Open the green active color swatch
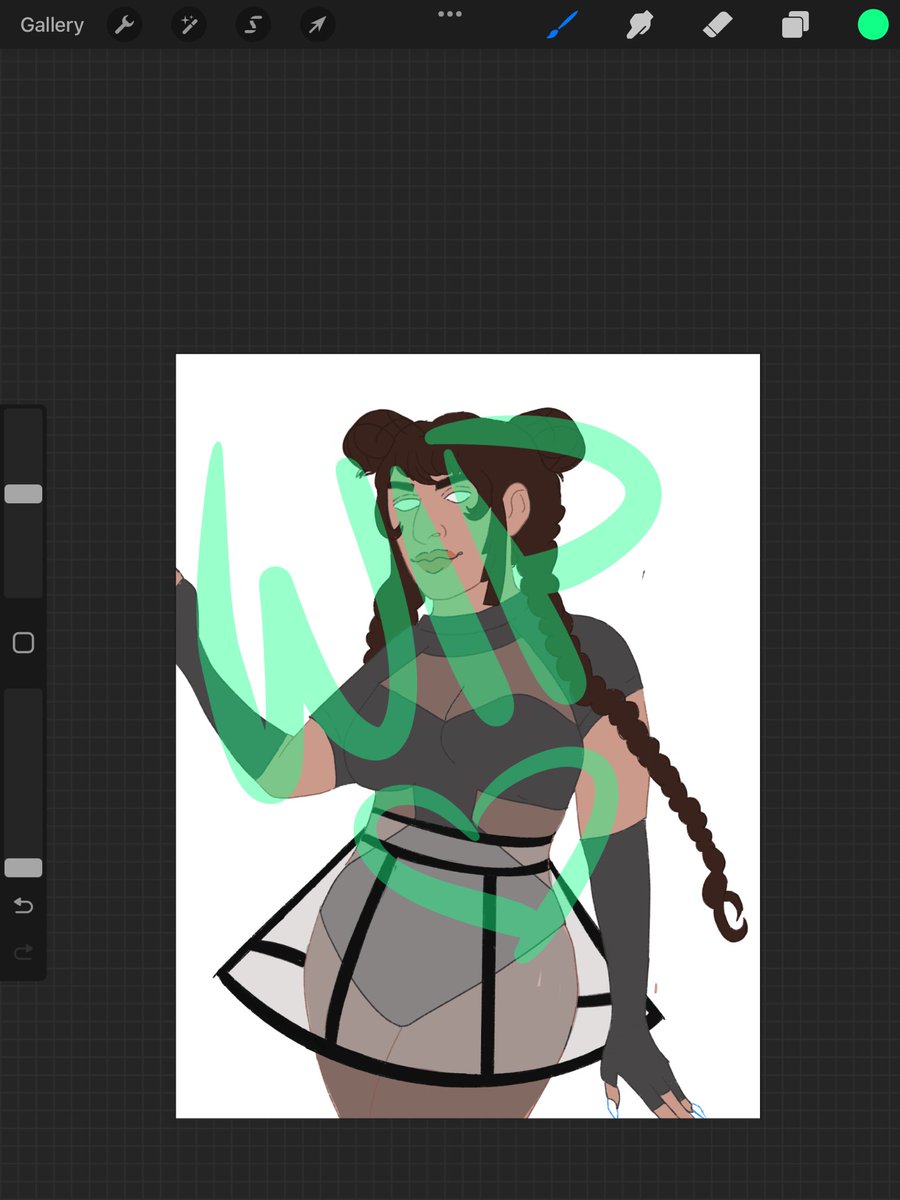This screenshot has width=900, height=1200. [x=873, y=25]
